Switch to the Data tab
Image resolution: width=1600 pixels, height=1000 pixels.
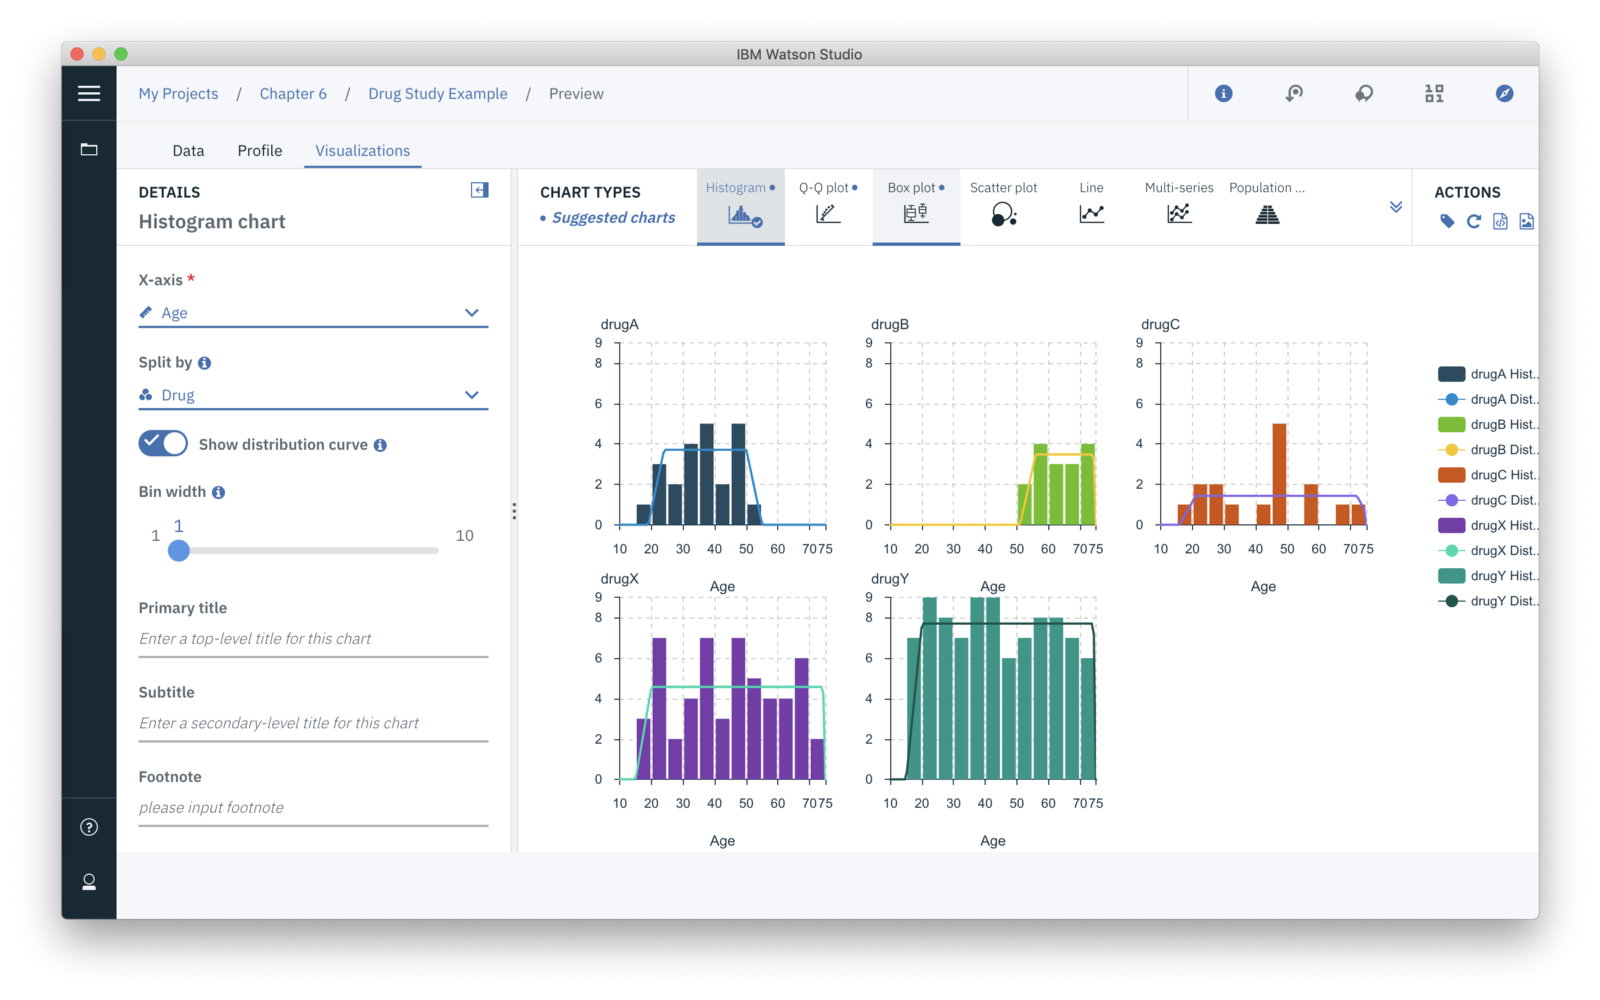[x=187, y=150]
